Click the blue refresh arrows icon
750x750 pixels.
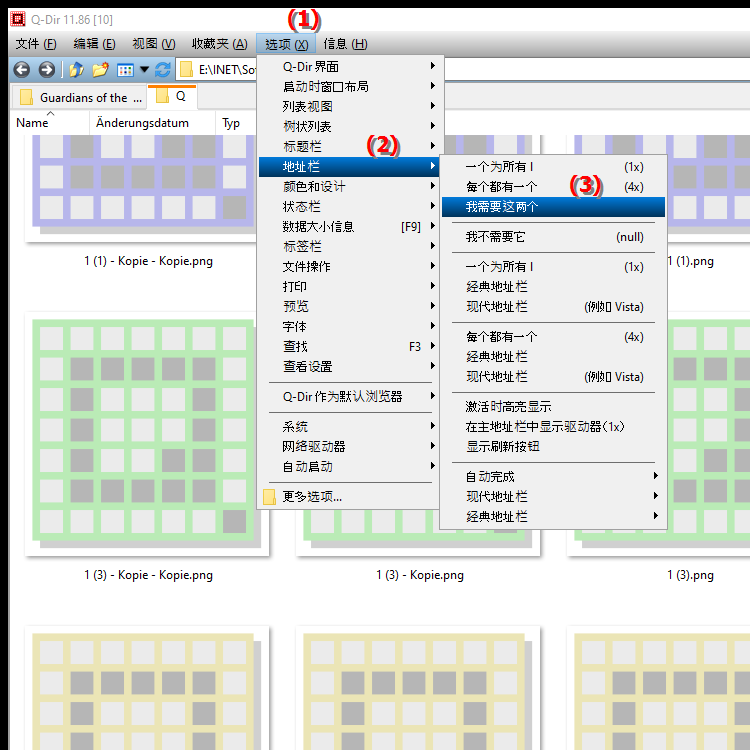point(163,70)
